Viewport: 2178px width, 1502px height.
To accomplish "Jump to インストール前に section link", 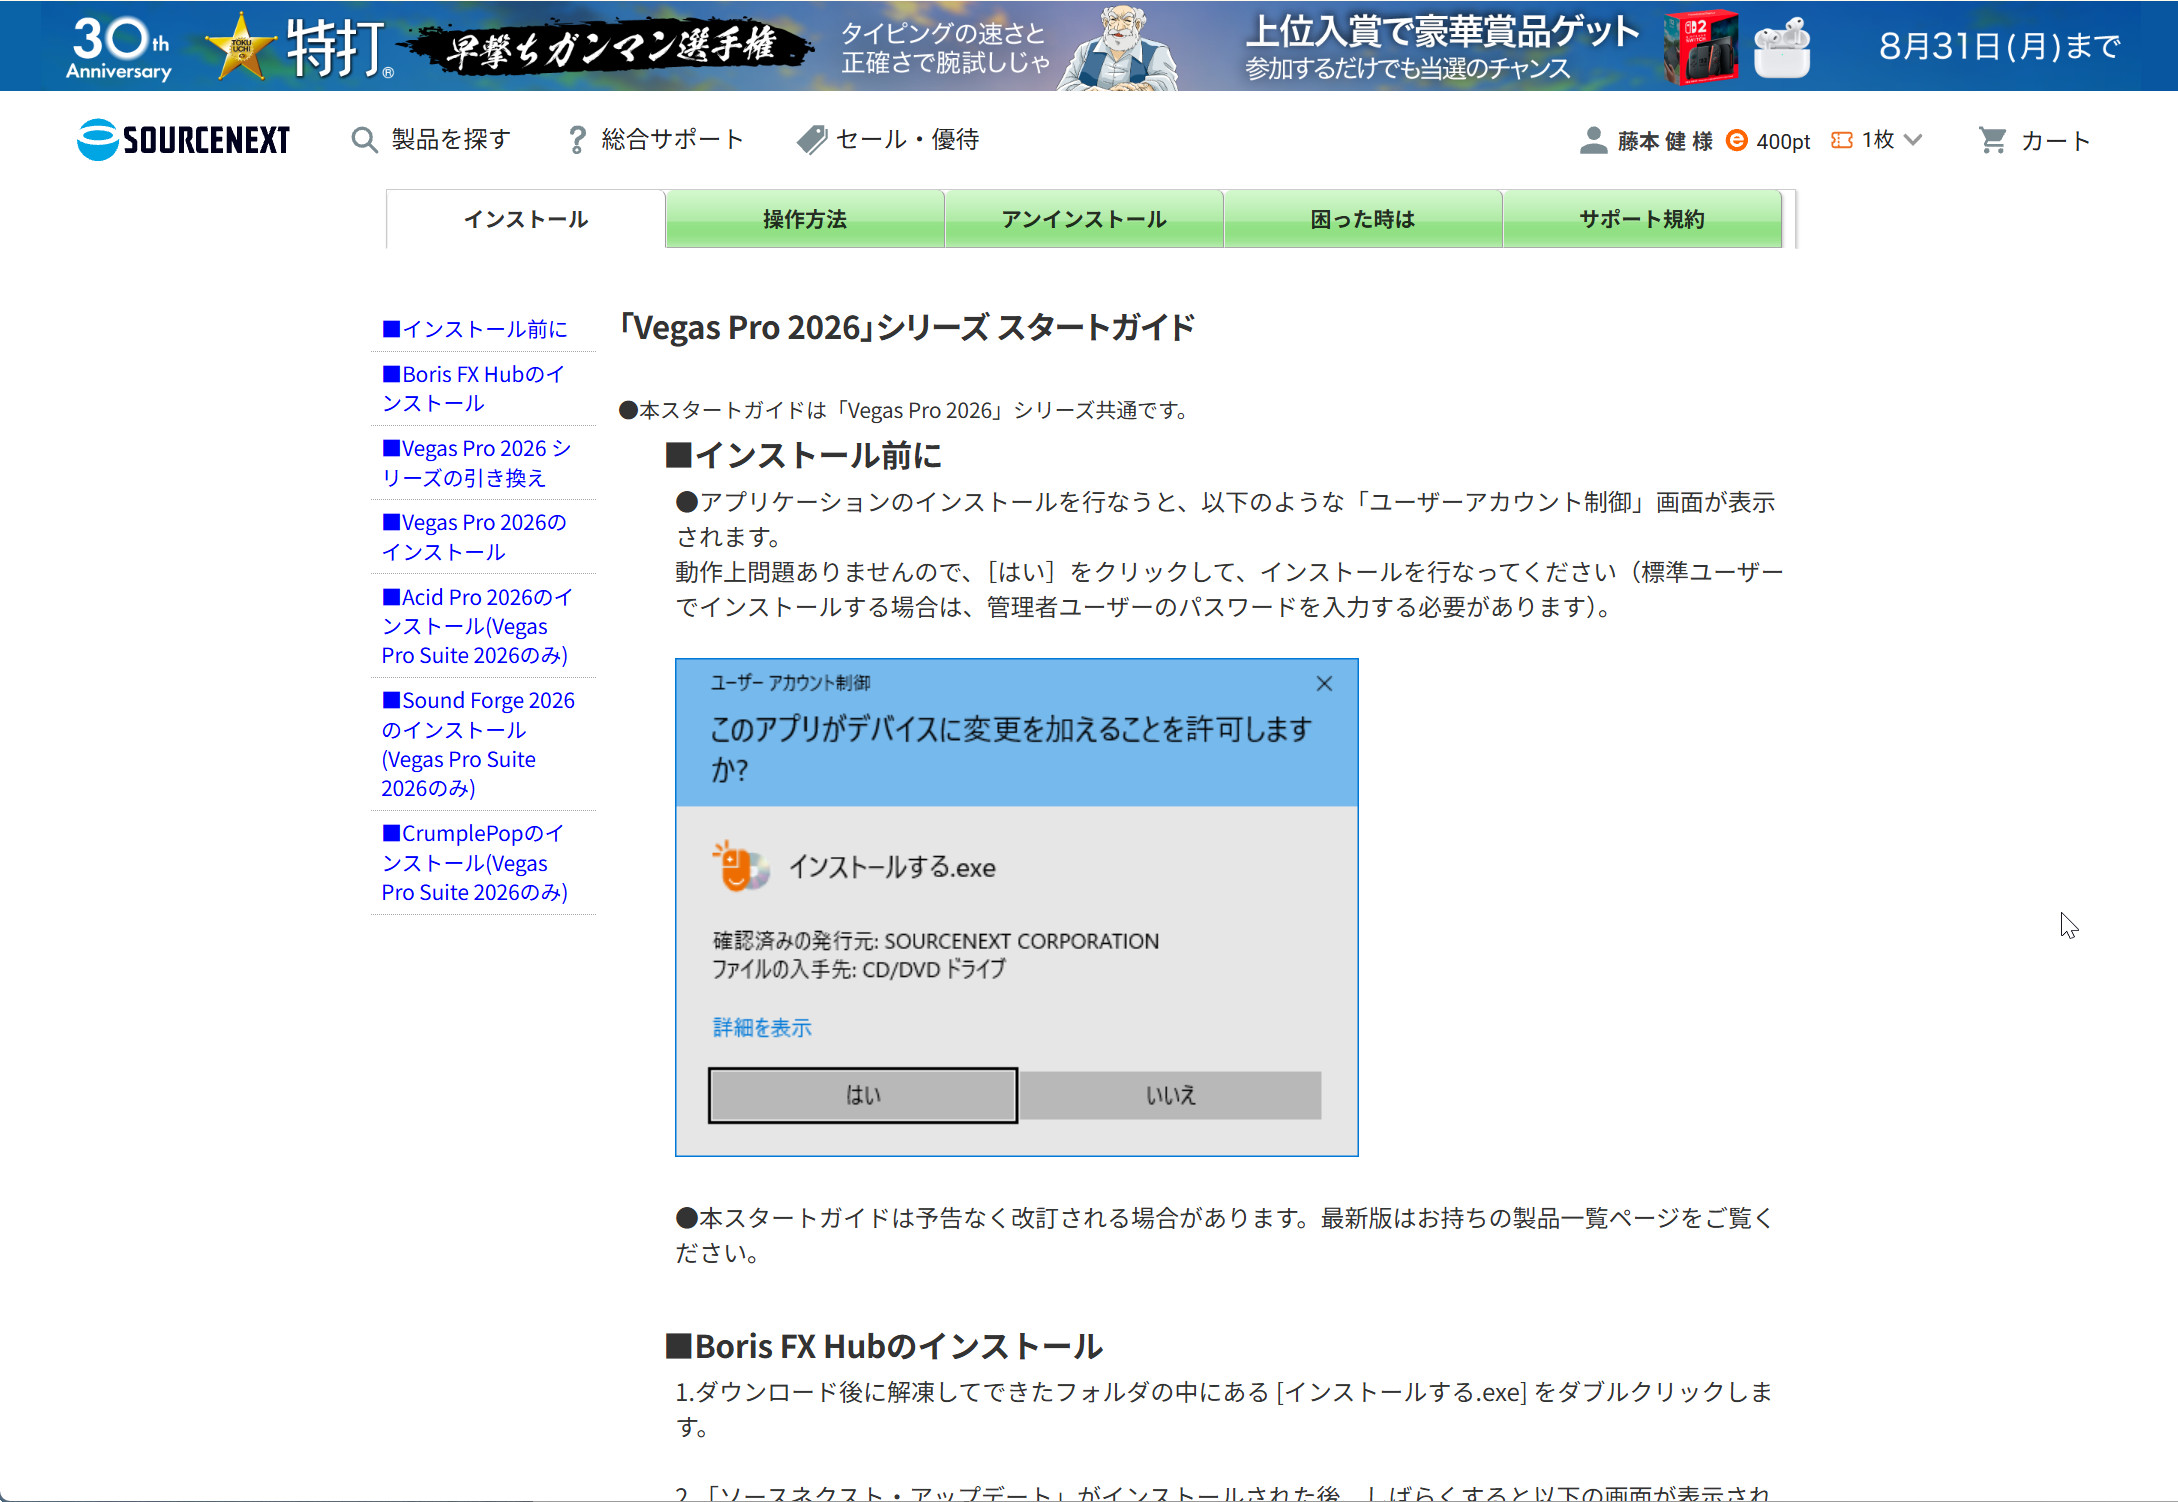I will (x=475, y=329).
